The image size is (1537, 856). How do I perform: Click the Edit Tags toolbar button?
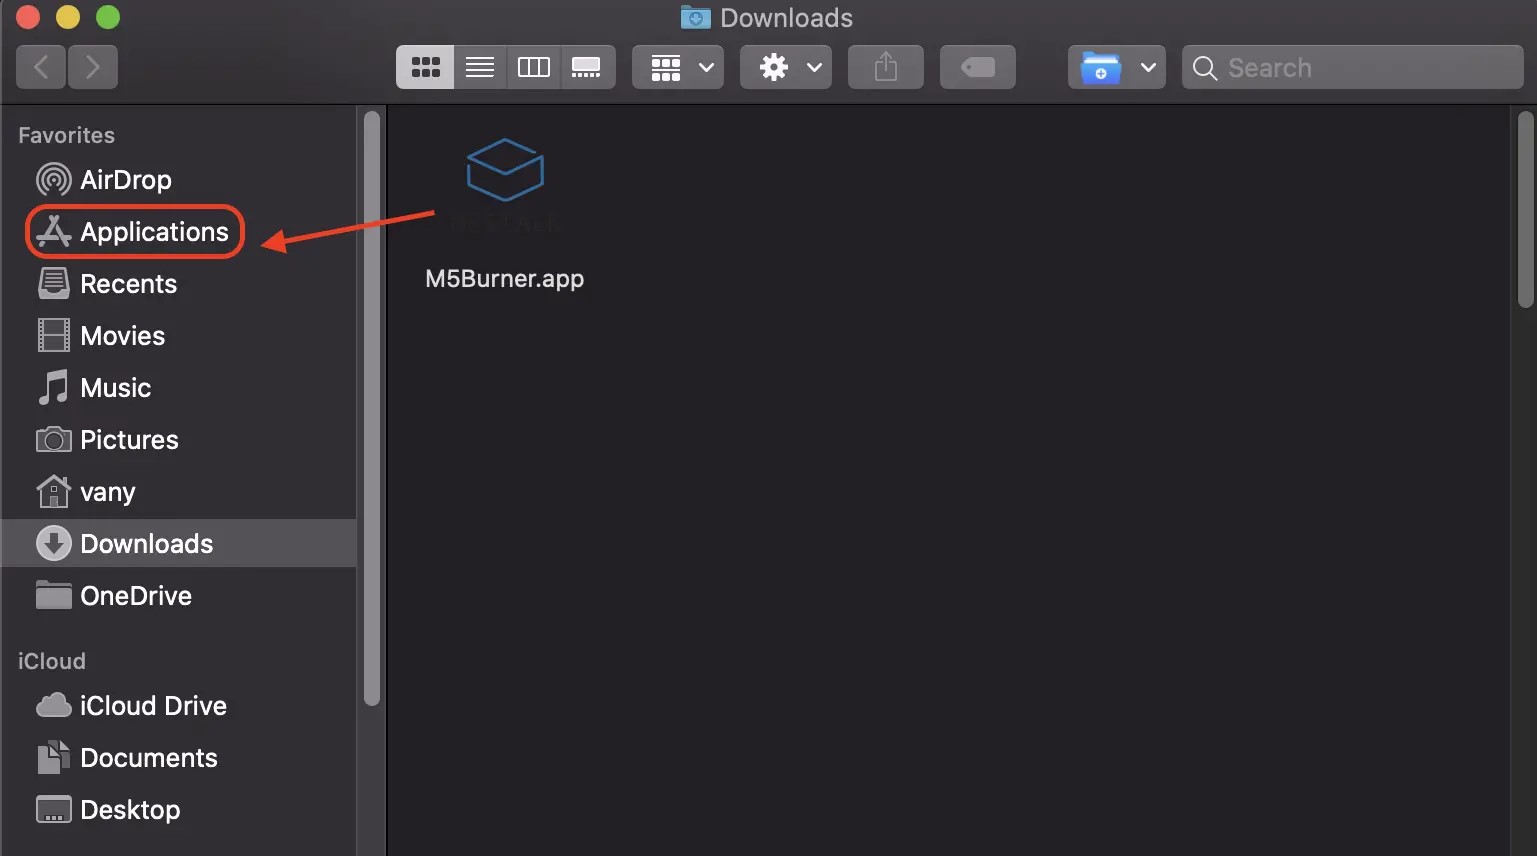click(978, 67)
